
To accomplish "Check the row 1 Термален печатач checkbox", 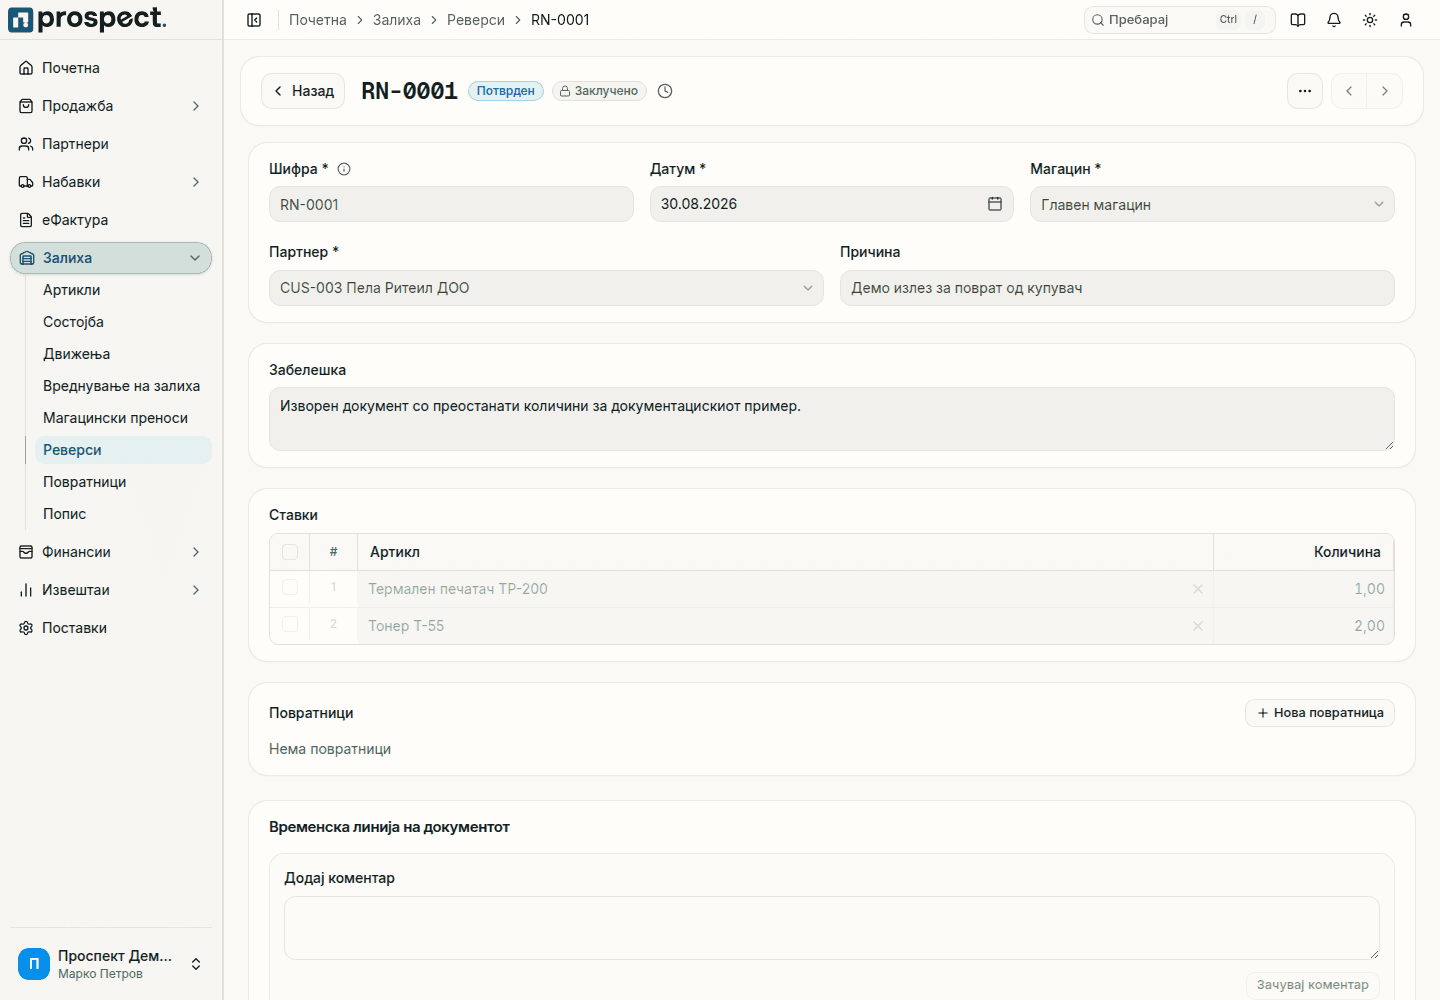I will (x=290, y=588).
